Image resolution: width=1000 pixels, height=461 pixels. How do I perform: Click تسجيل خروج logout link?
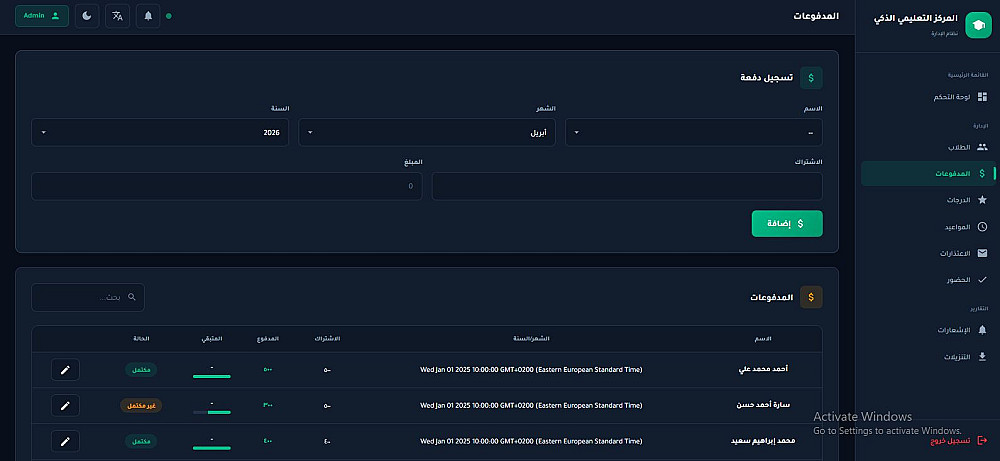[x=950, y=441]
